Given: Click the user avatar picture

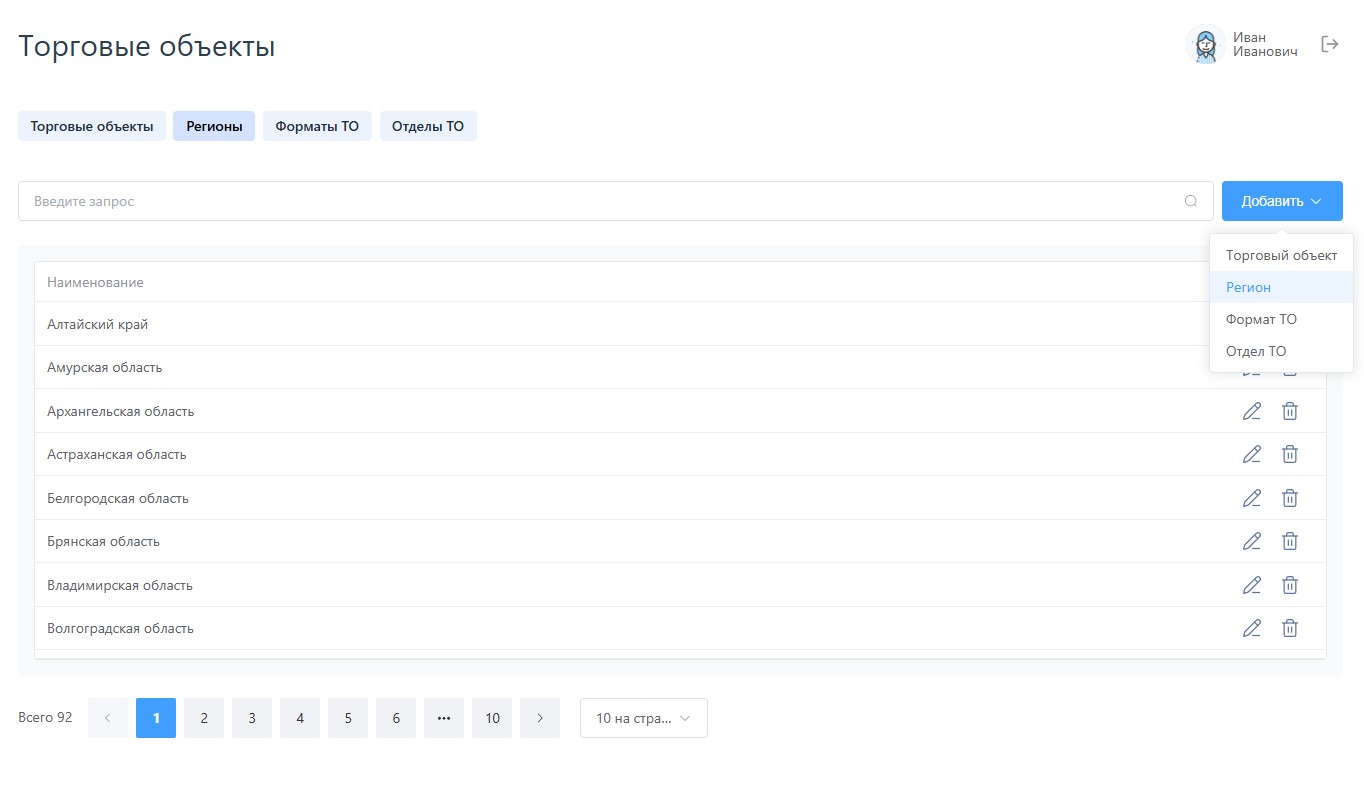Looking at the screenshot, I should [1205, 45].
